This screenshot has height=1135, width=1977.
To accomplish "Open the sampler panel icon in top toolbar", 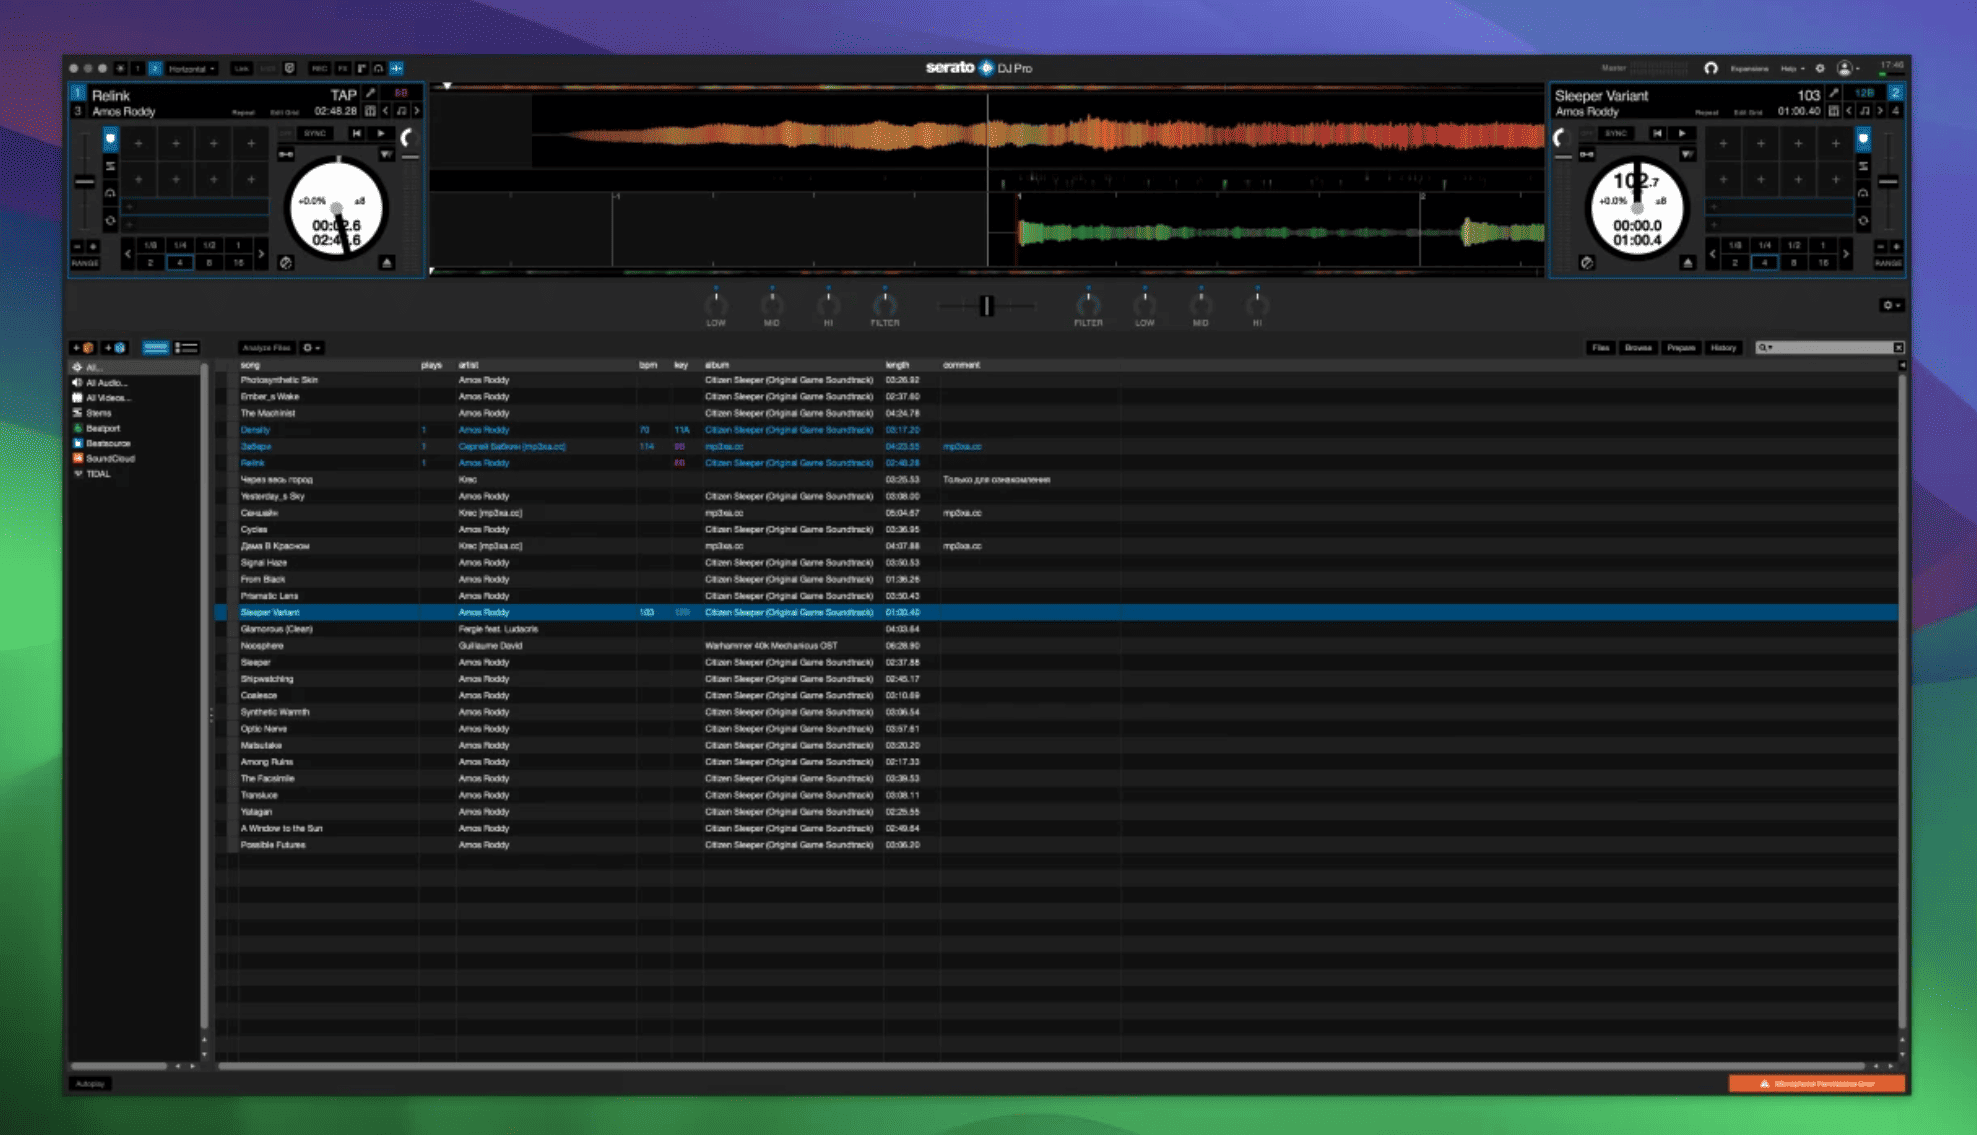I will tap(362, 68).
